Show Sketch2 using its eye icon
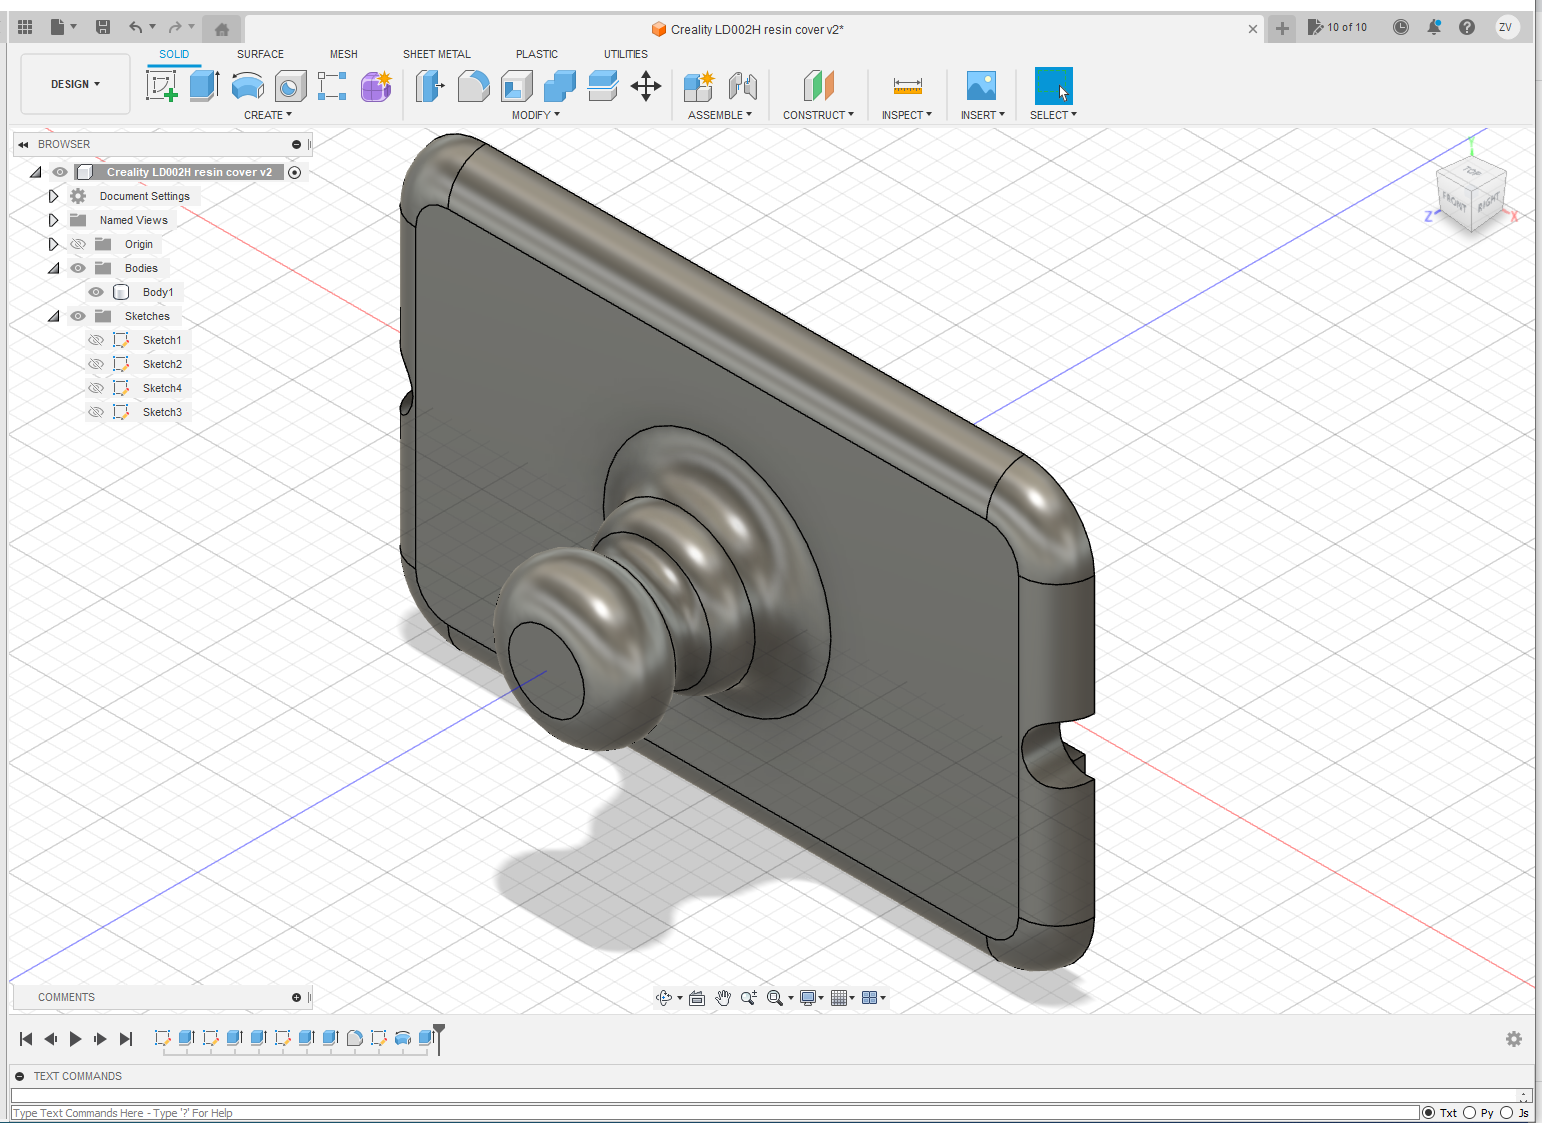Image resolution: width=1542 pixels, height=1123 pixels. pos(96,364)
